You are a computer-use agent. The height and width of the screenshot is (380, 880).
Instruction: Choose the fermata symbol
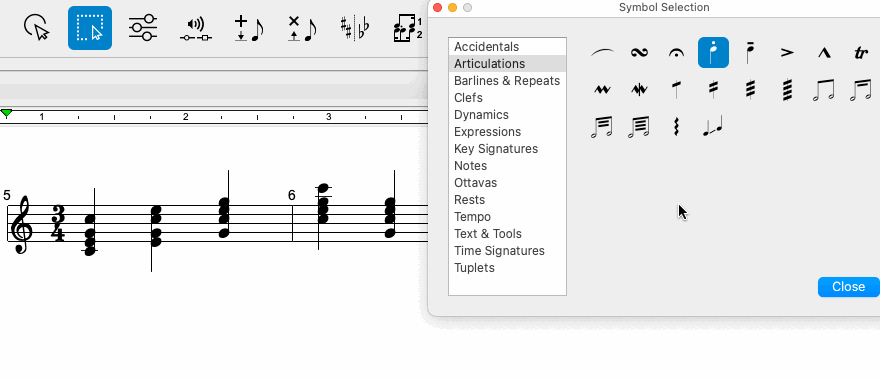[676, 53]
